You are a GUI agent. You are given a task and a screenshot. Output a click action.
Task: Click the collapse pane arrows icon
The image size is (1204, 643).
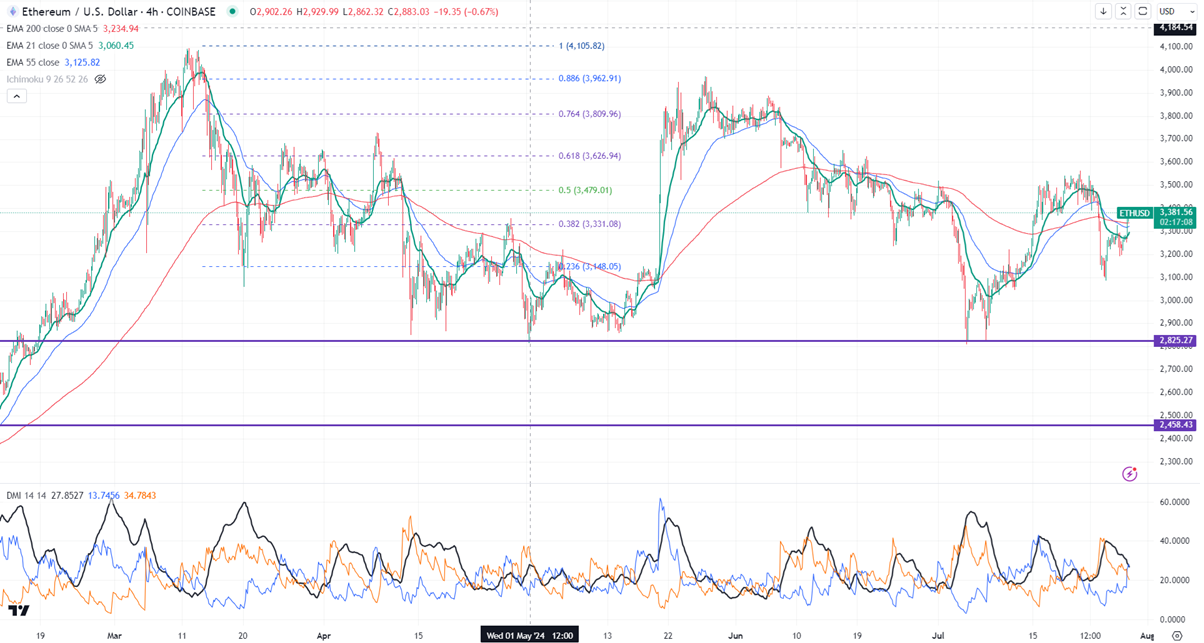[x=1123, y=11]
